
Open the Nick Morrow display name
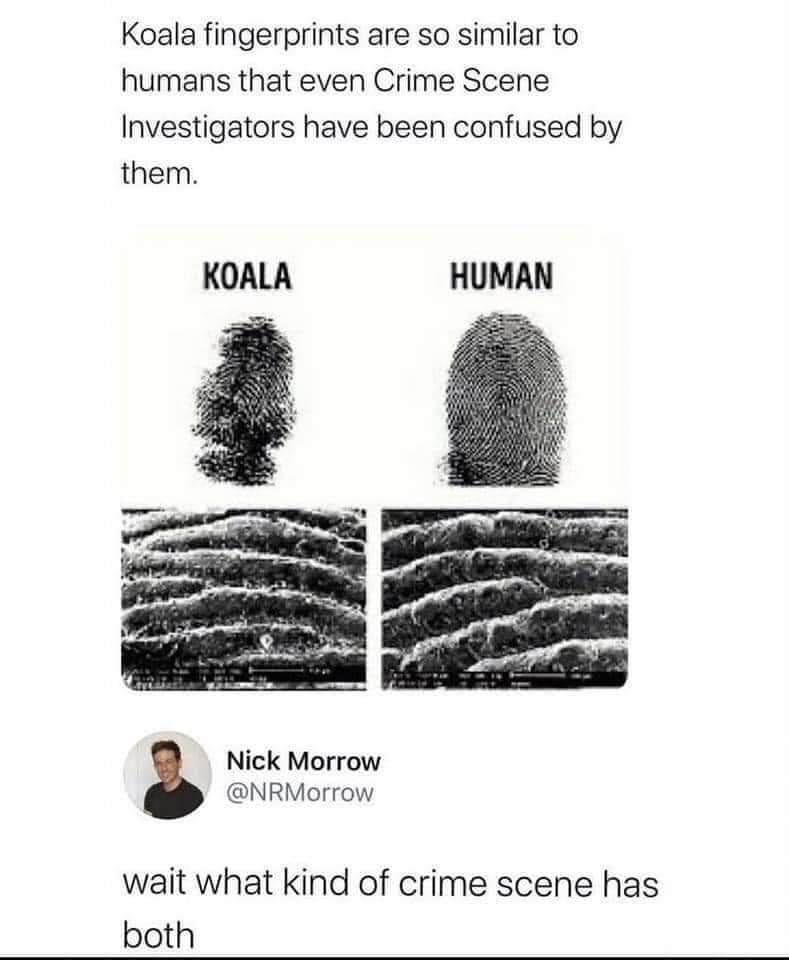click(x=304, y=761)
